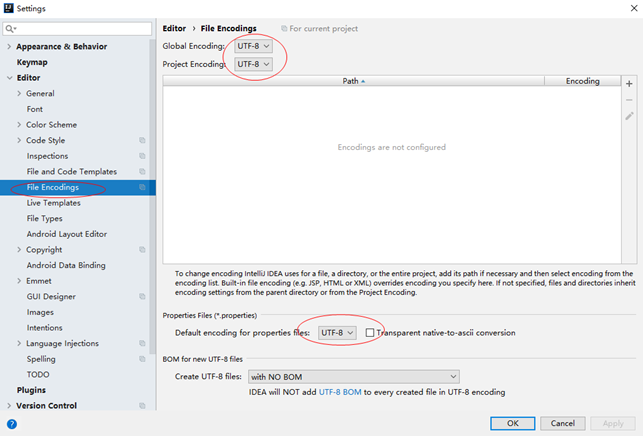The image size is (643, 436).
Task: Select File Encodings tree item
Action: 78,187
